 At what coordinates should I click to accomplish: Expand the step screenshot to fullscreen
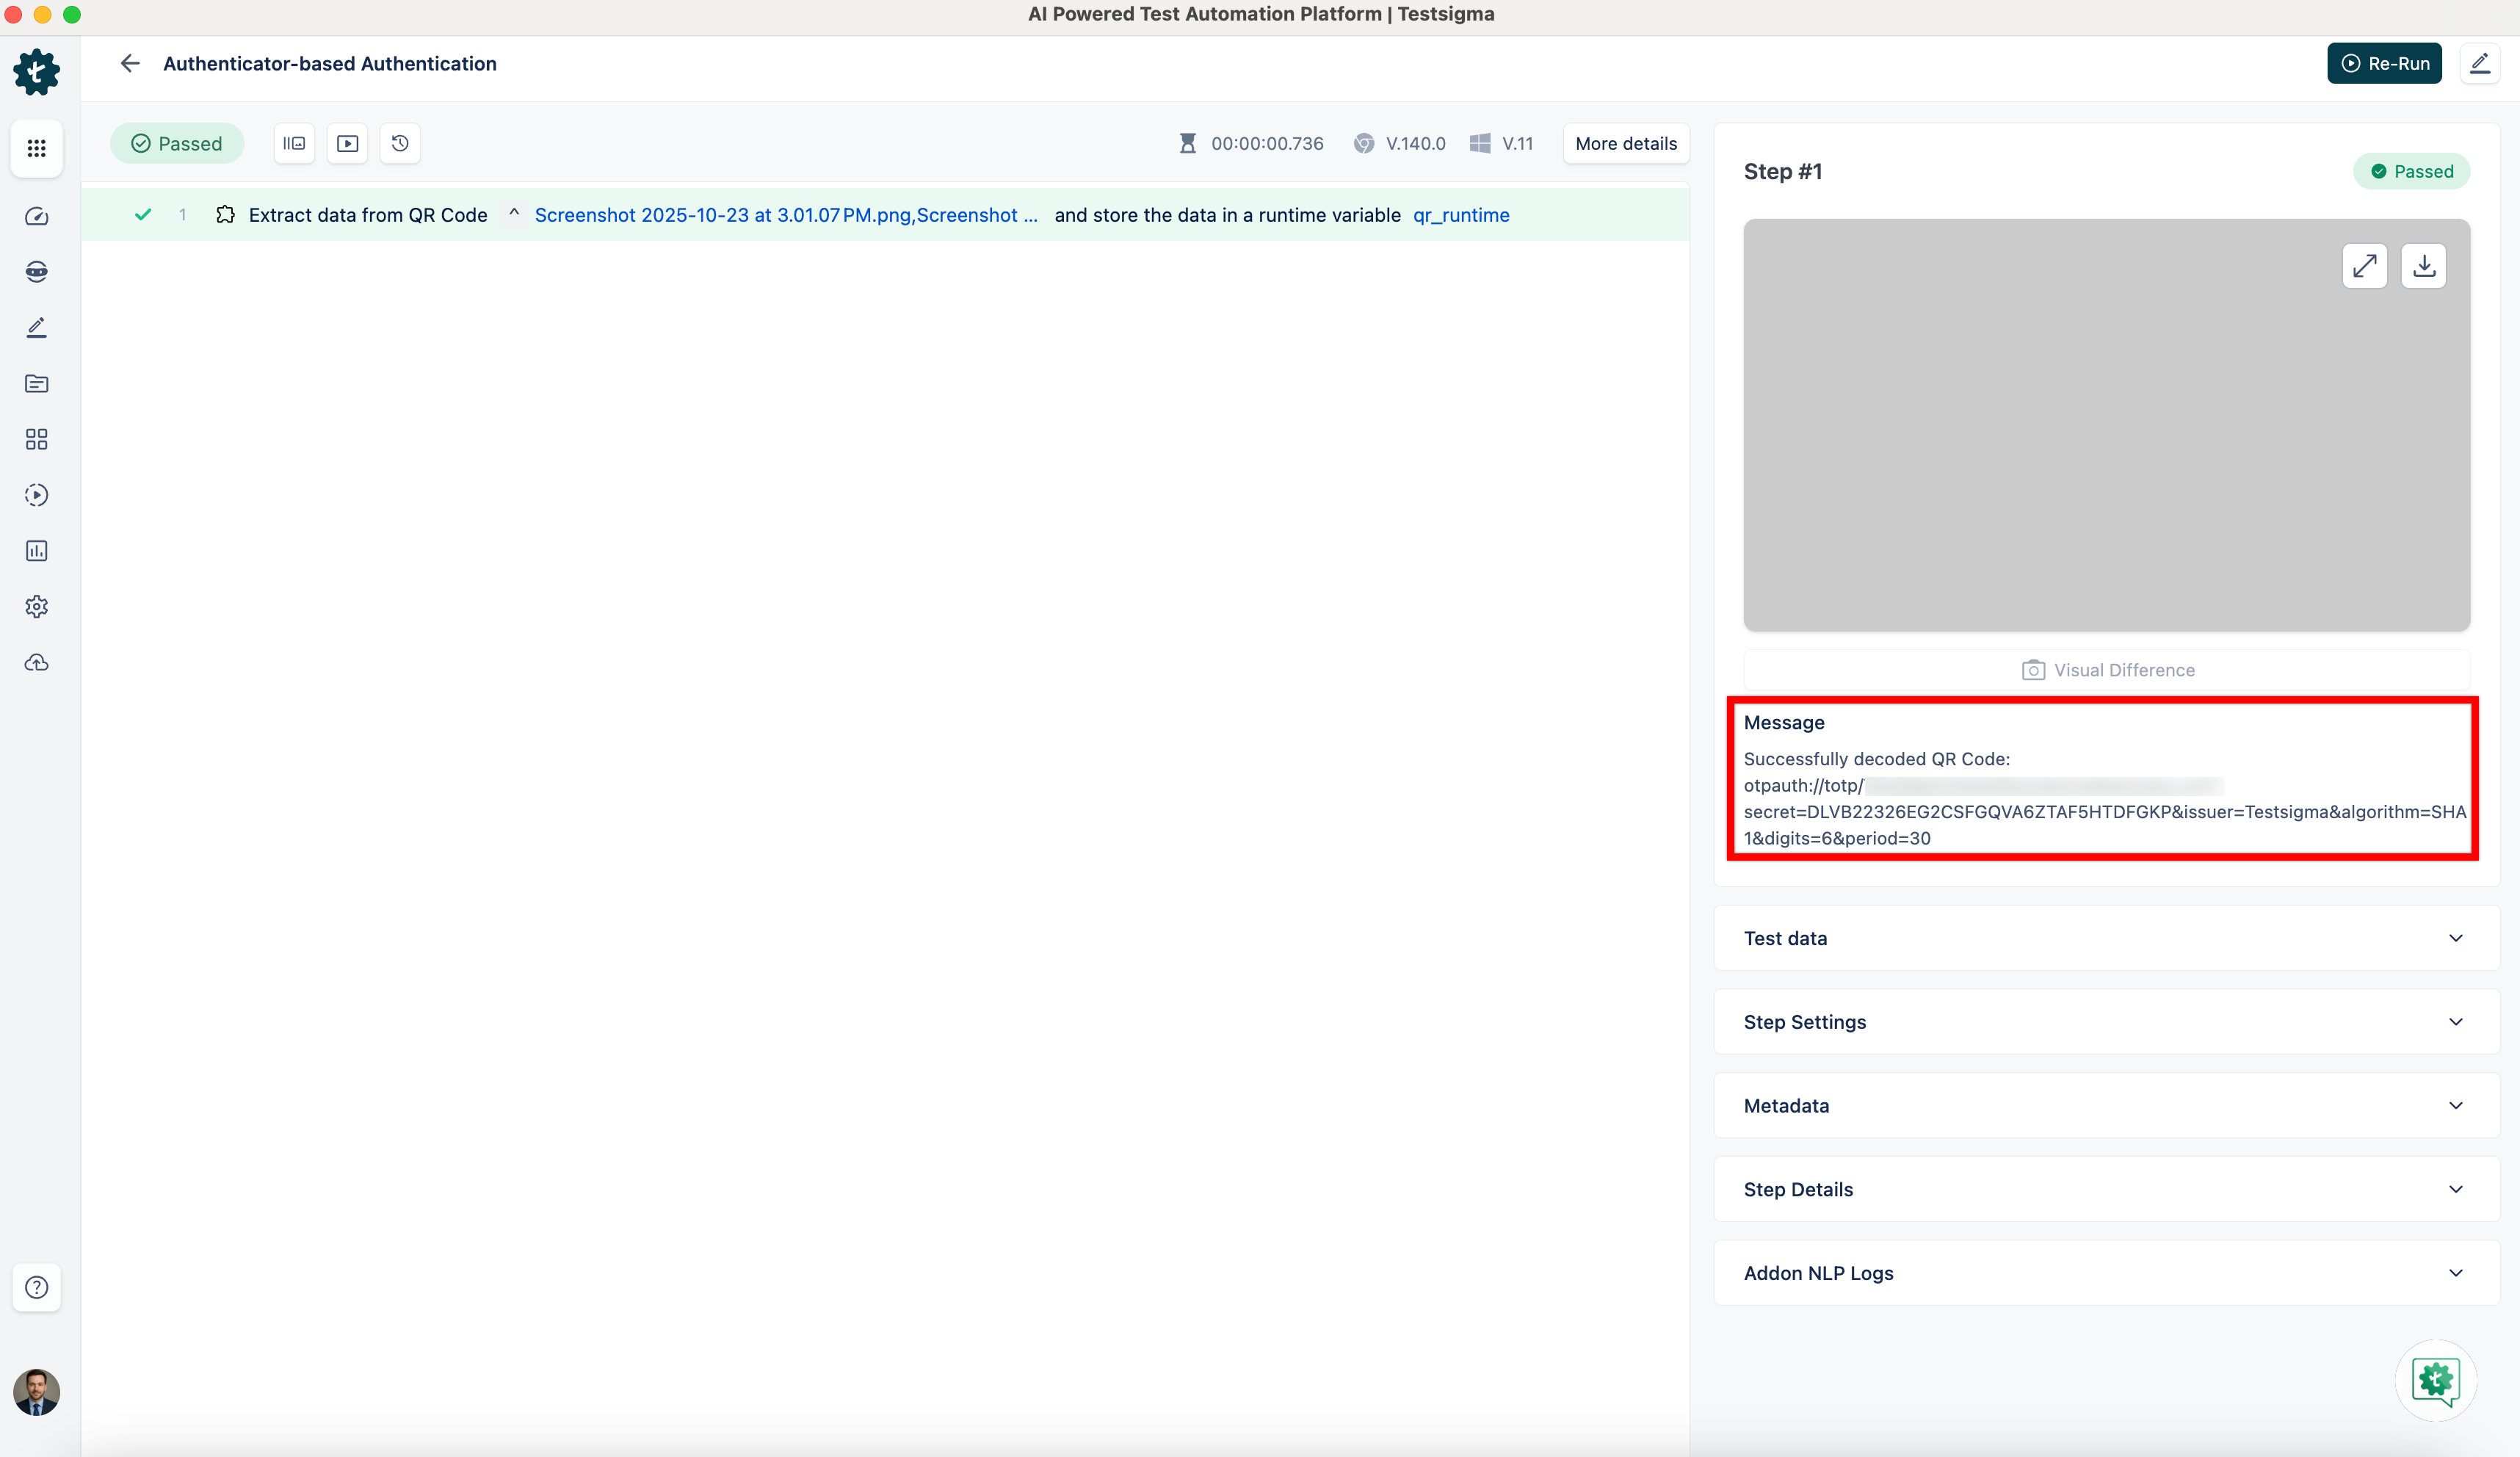2364,266
